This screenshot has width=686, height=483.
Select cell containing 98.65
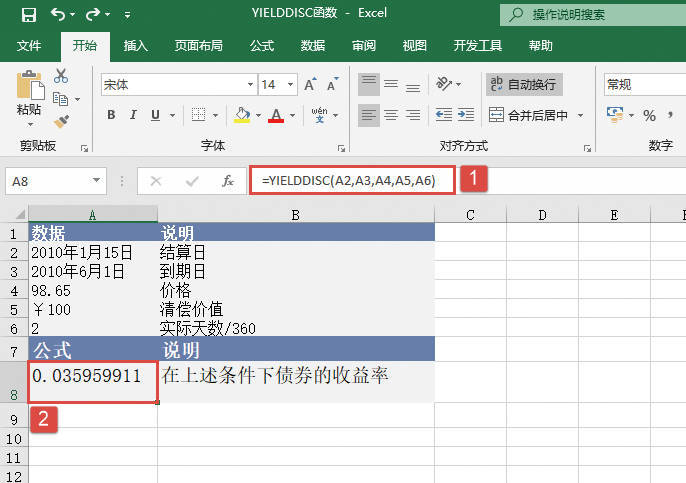pyautogui.click(x=93, y=290)
